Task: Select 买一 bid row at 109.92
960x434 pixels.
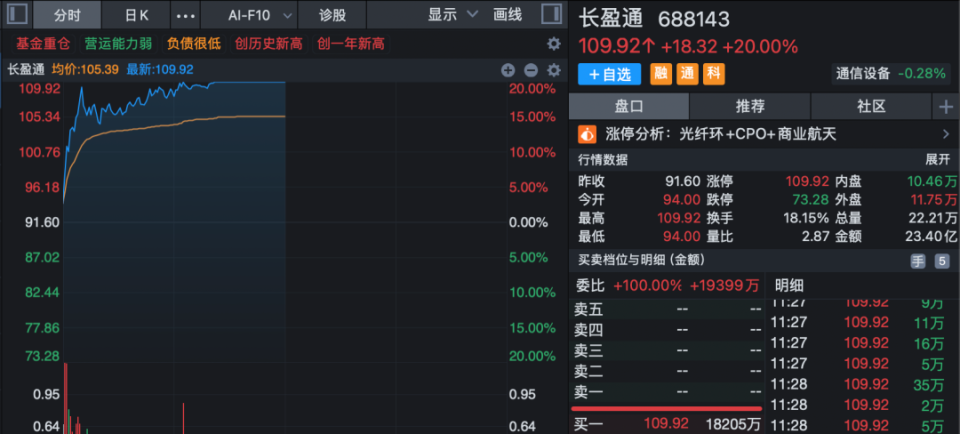Action: point(667,423)
